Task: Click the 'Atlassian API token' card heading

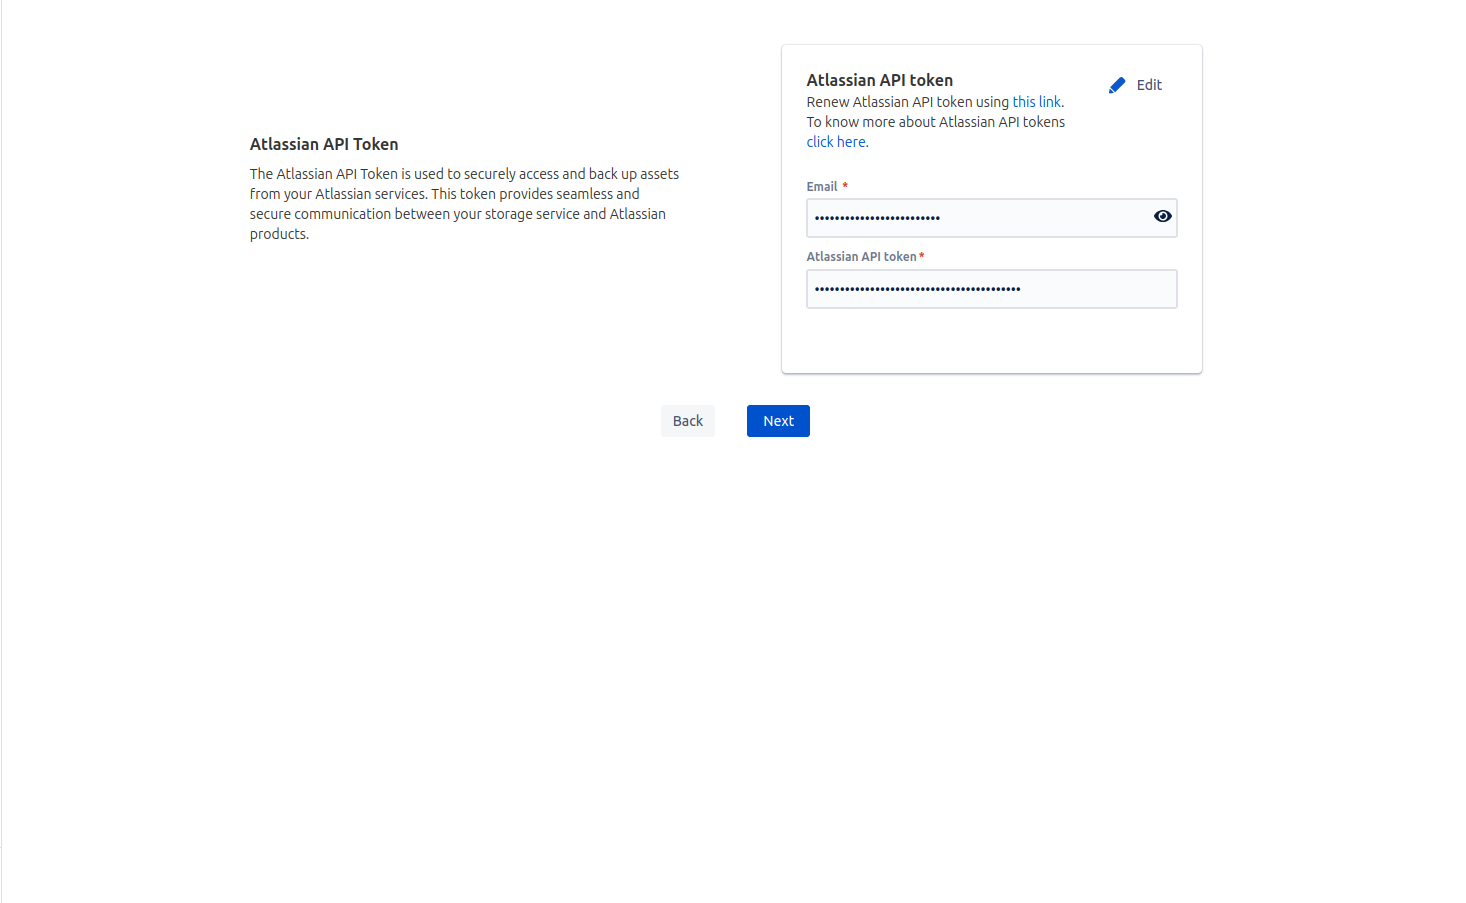Action: (879, 80)
